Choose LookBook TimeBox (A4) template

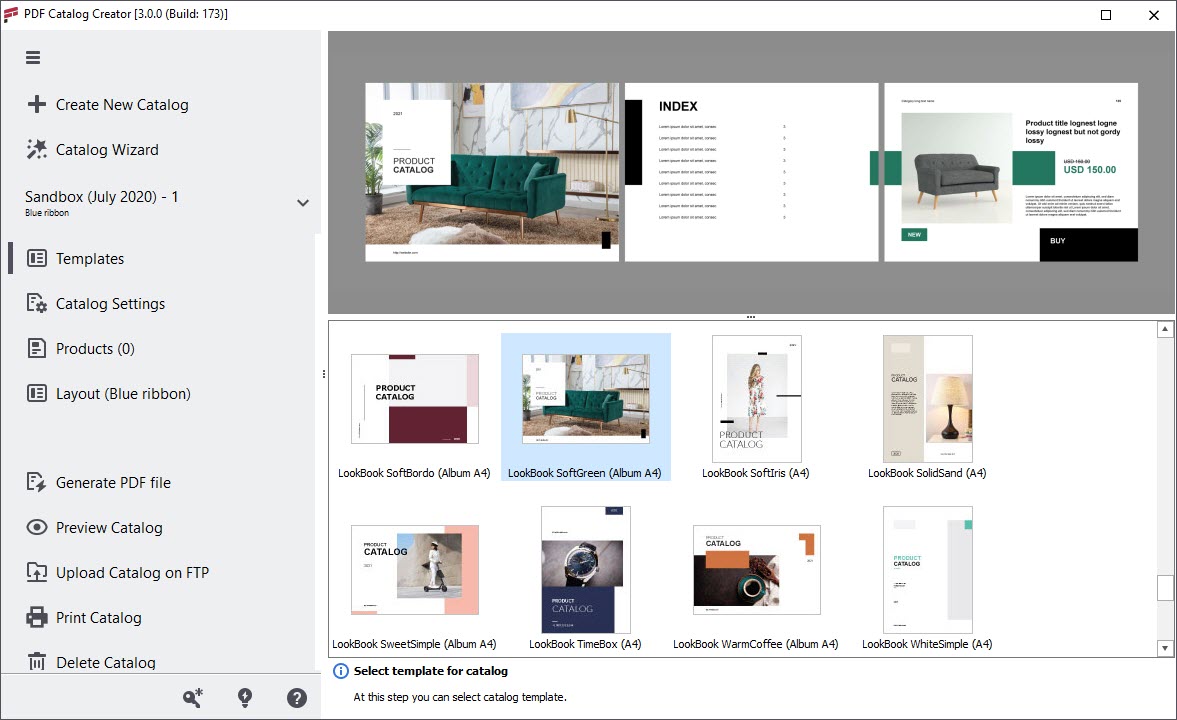click(585, 569)
